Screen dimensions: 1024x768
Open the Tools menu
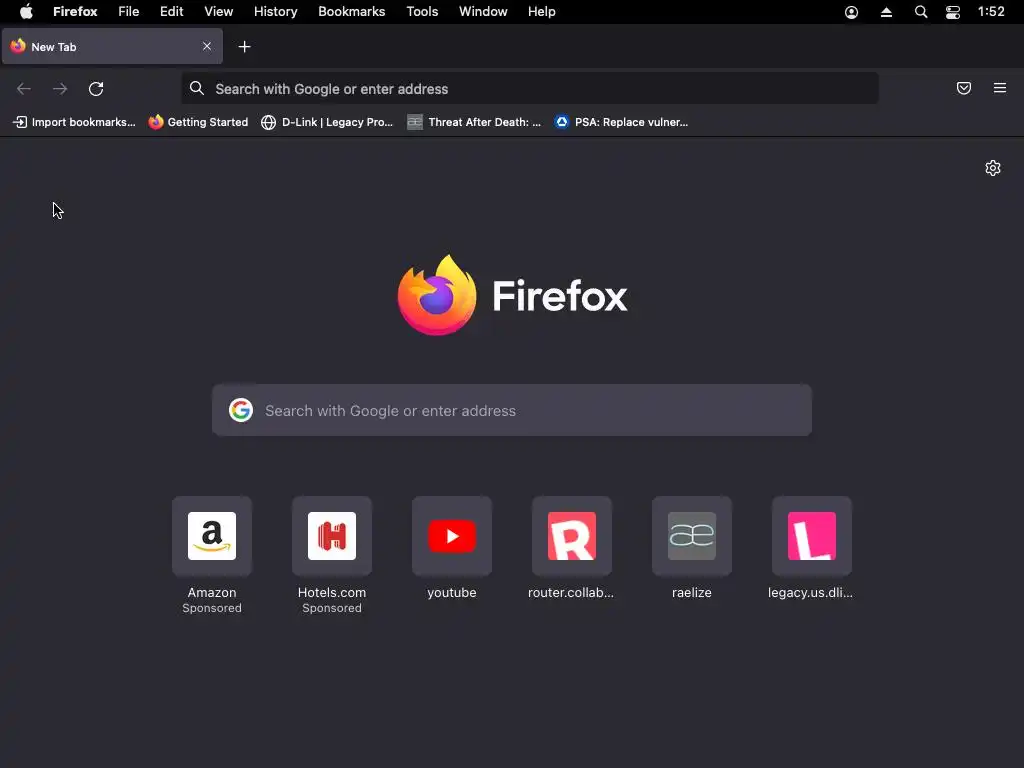point(422,12)
